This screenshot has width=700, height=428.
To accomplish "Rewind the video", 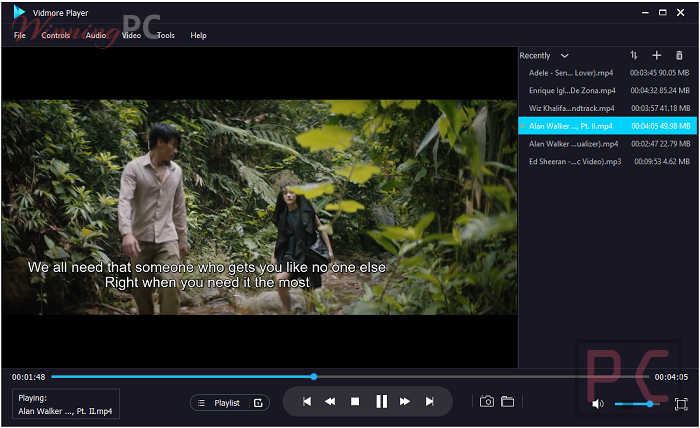I will pos(330,402).
